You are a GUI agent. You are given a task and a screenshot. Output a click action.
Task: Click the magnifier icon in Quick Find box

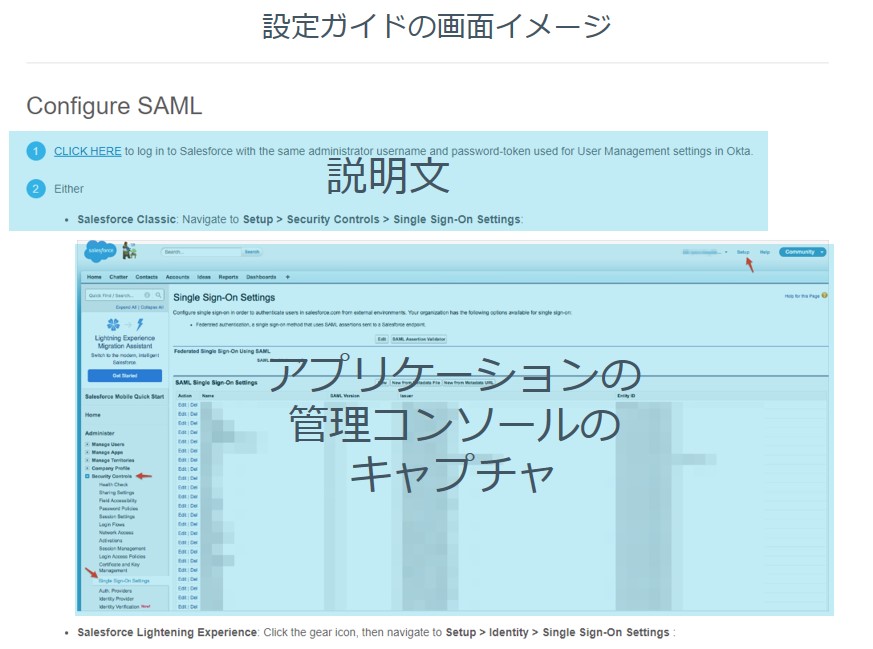[x=158, y=295]
